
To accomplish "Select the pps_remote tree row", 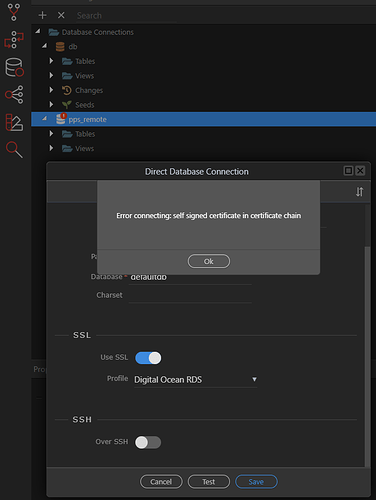I will click(204, 119).
